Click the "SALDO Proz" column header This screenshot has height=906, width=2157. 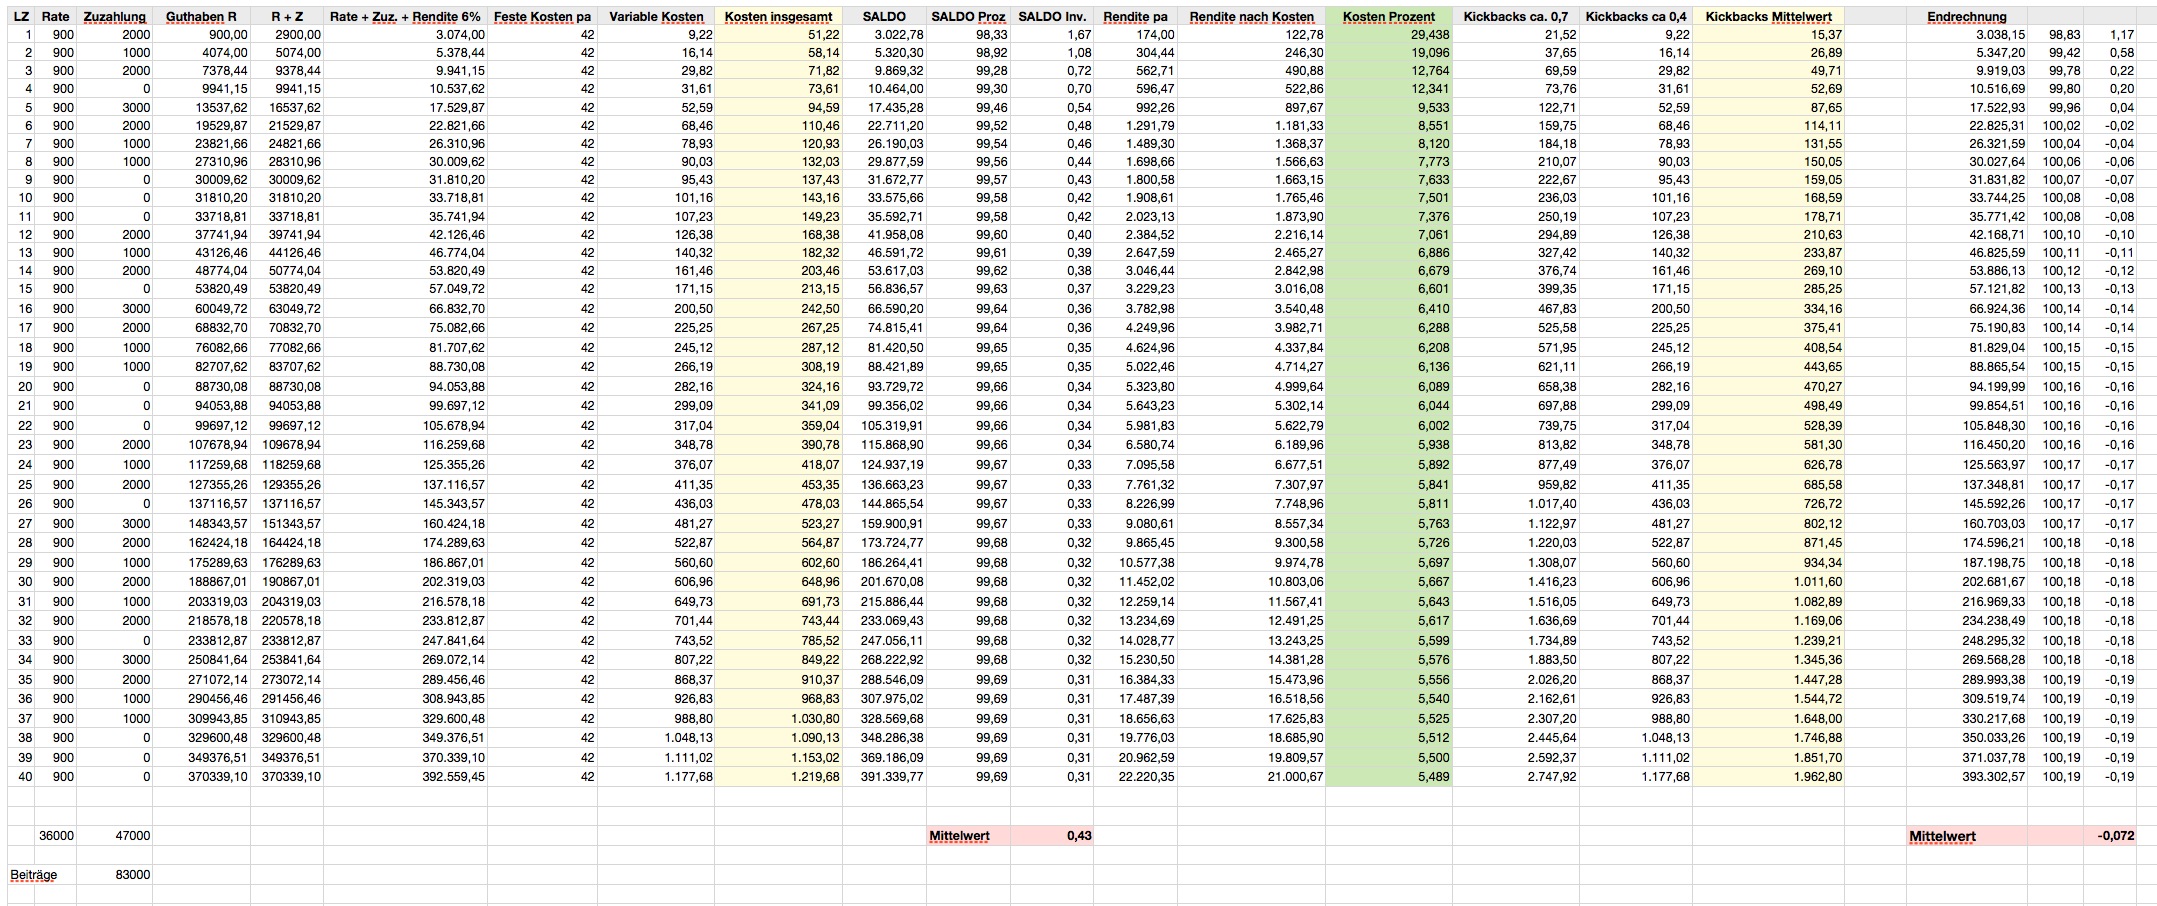968,17
